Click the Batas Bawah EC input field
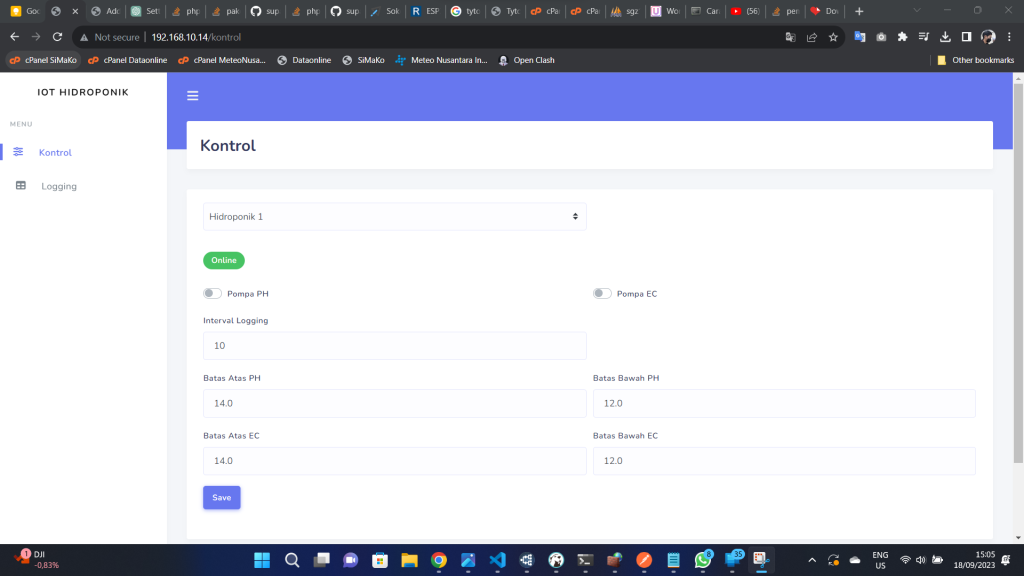This screenshot has height=576, width=1024. 783,461
